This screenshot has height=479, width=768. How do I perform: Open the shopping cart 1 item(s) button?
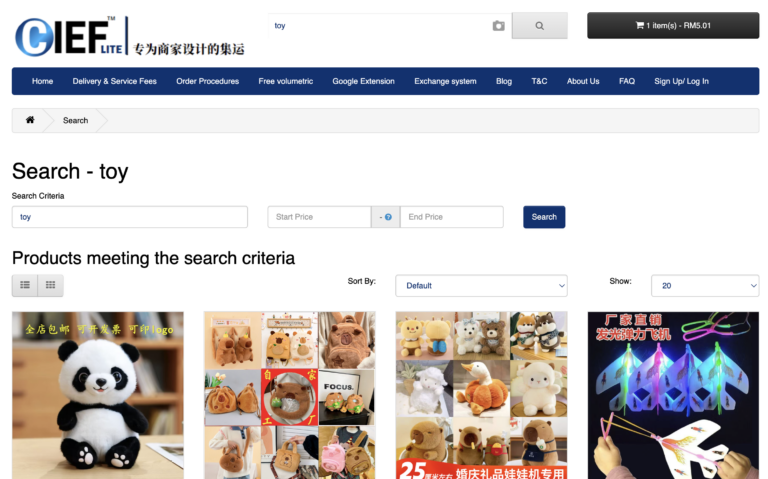(x=673, y=25)
